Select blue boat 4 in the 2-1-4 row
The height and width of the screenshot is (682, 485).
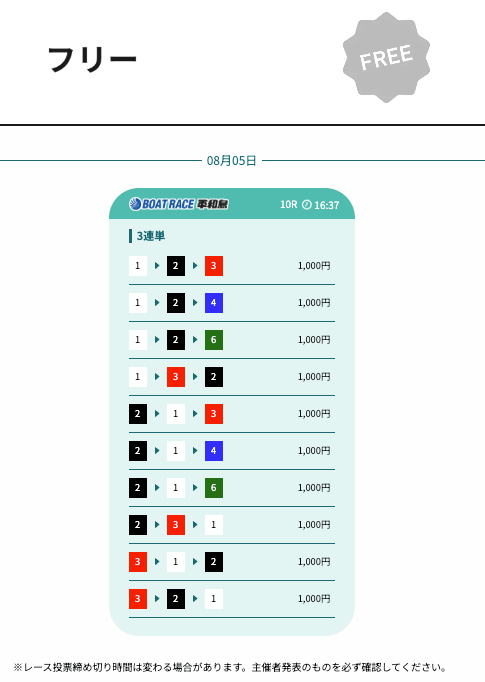coord(214,451)
